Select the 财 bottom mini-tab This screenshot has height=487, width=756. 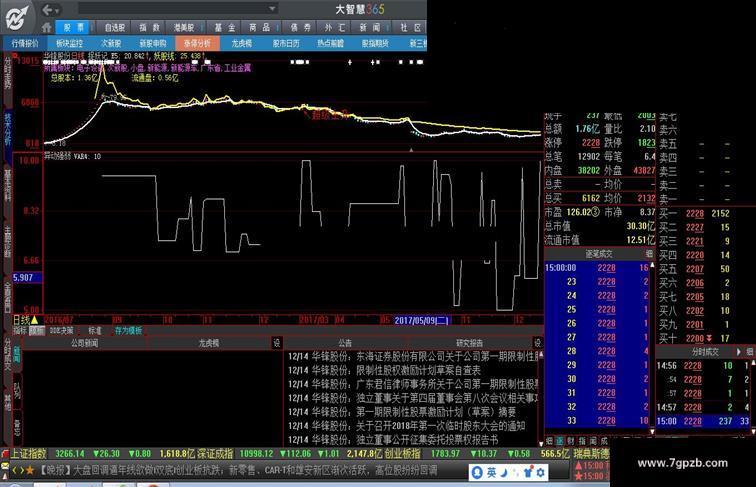click(571, 441)
